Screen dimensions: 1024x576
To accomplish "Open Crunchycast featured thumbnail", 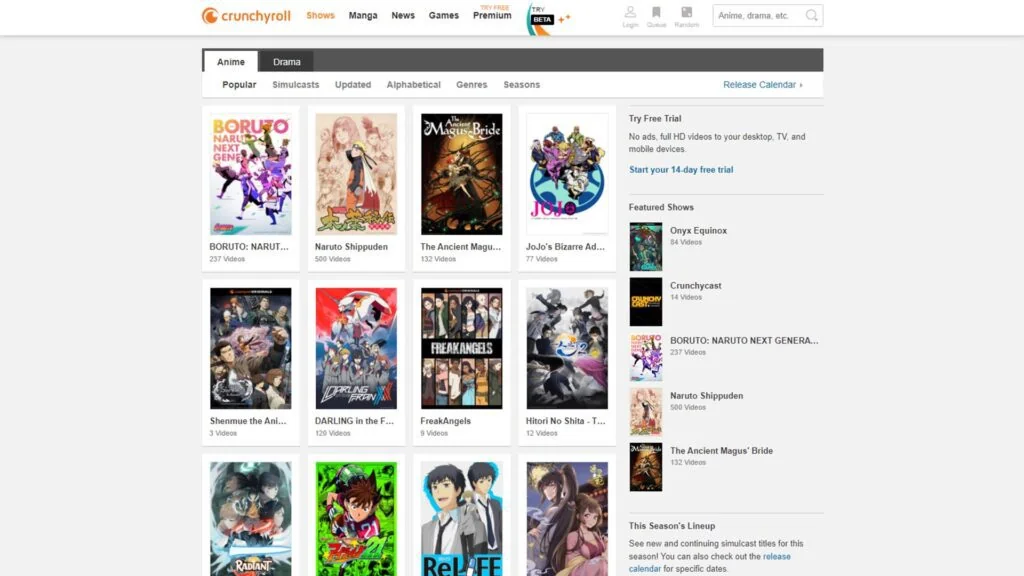I will click(x=646, y=302).
